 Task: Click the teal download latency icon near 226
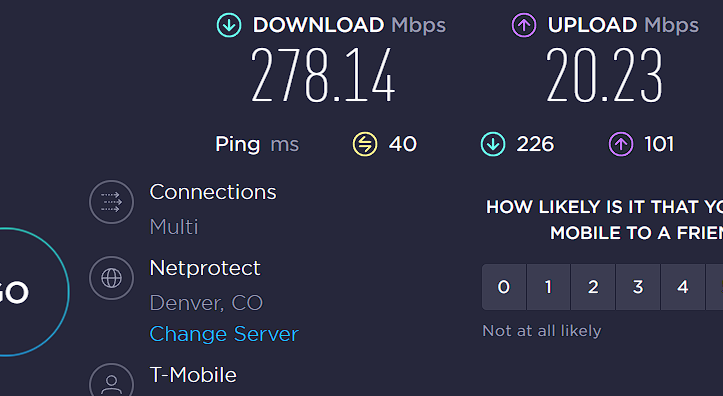[x=493, y=144]
